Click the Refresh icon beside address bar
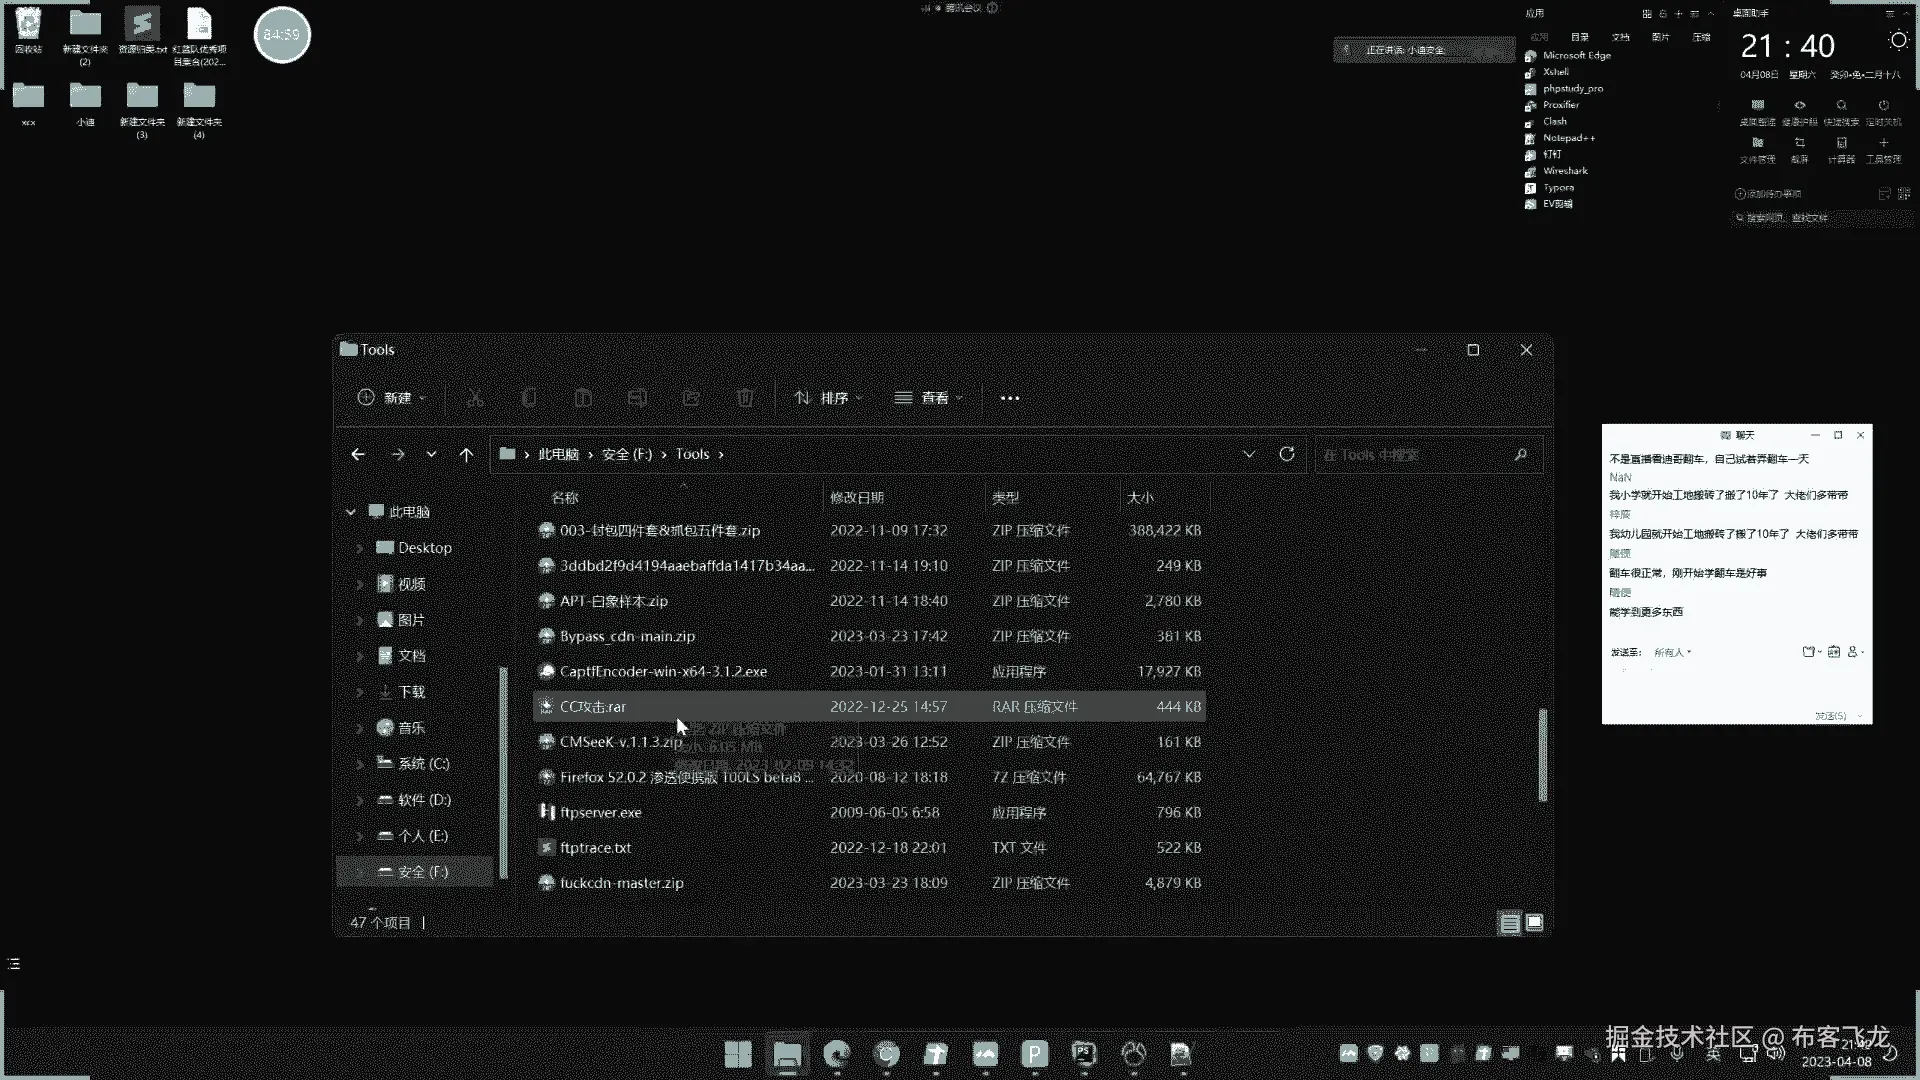1920x1080 pixels. [1287, 454]
